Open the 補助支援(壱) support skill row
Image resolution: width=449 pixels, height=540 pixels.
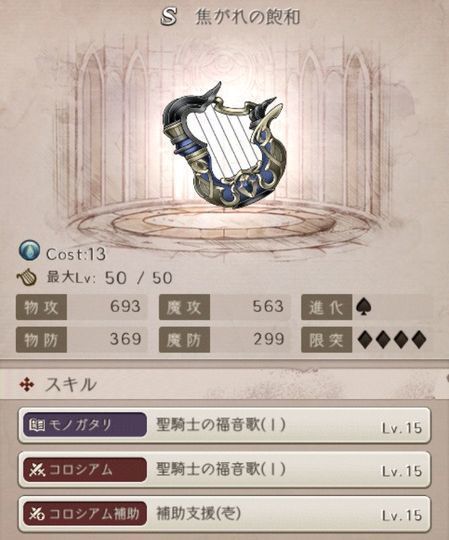coord(224,513)
